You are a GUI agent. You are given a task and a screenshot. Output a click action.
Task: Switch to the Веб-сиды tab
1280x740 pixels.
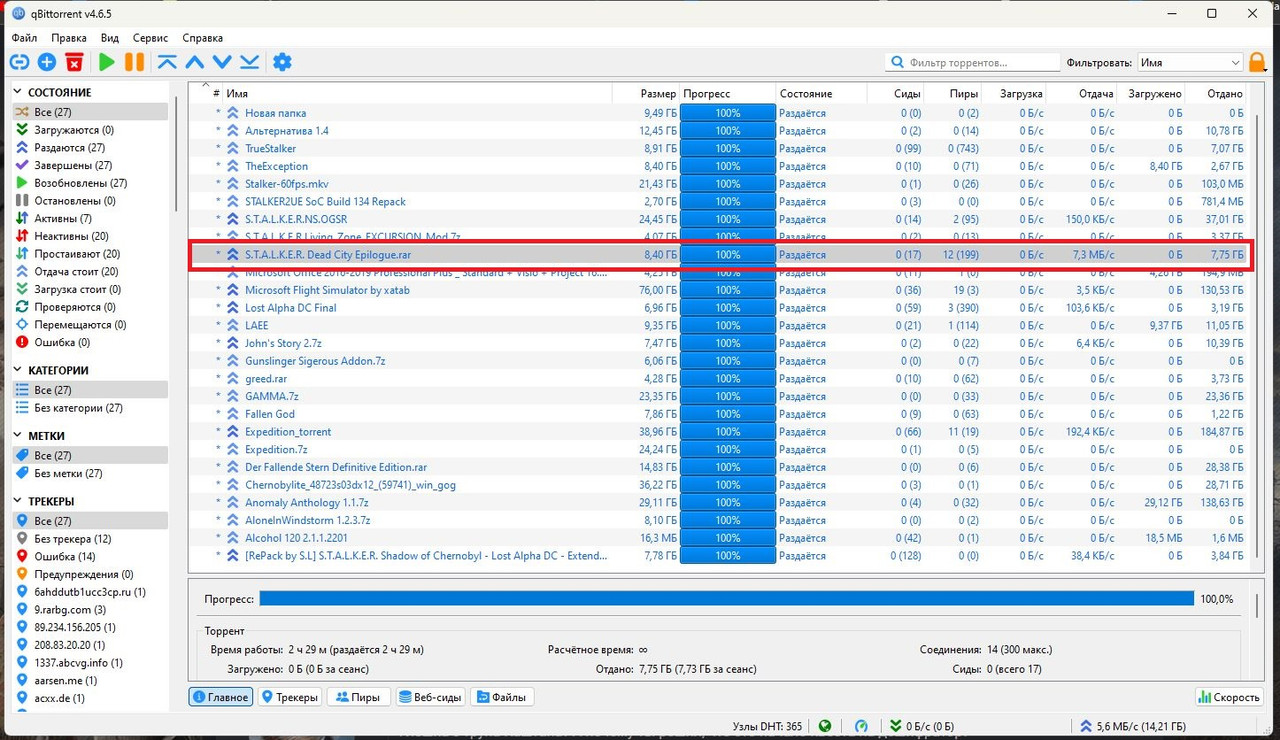[430, 697]
